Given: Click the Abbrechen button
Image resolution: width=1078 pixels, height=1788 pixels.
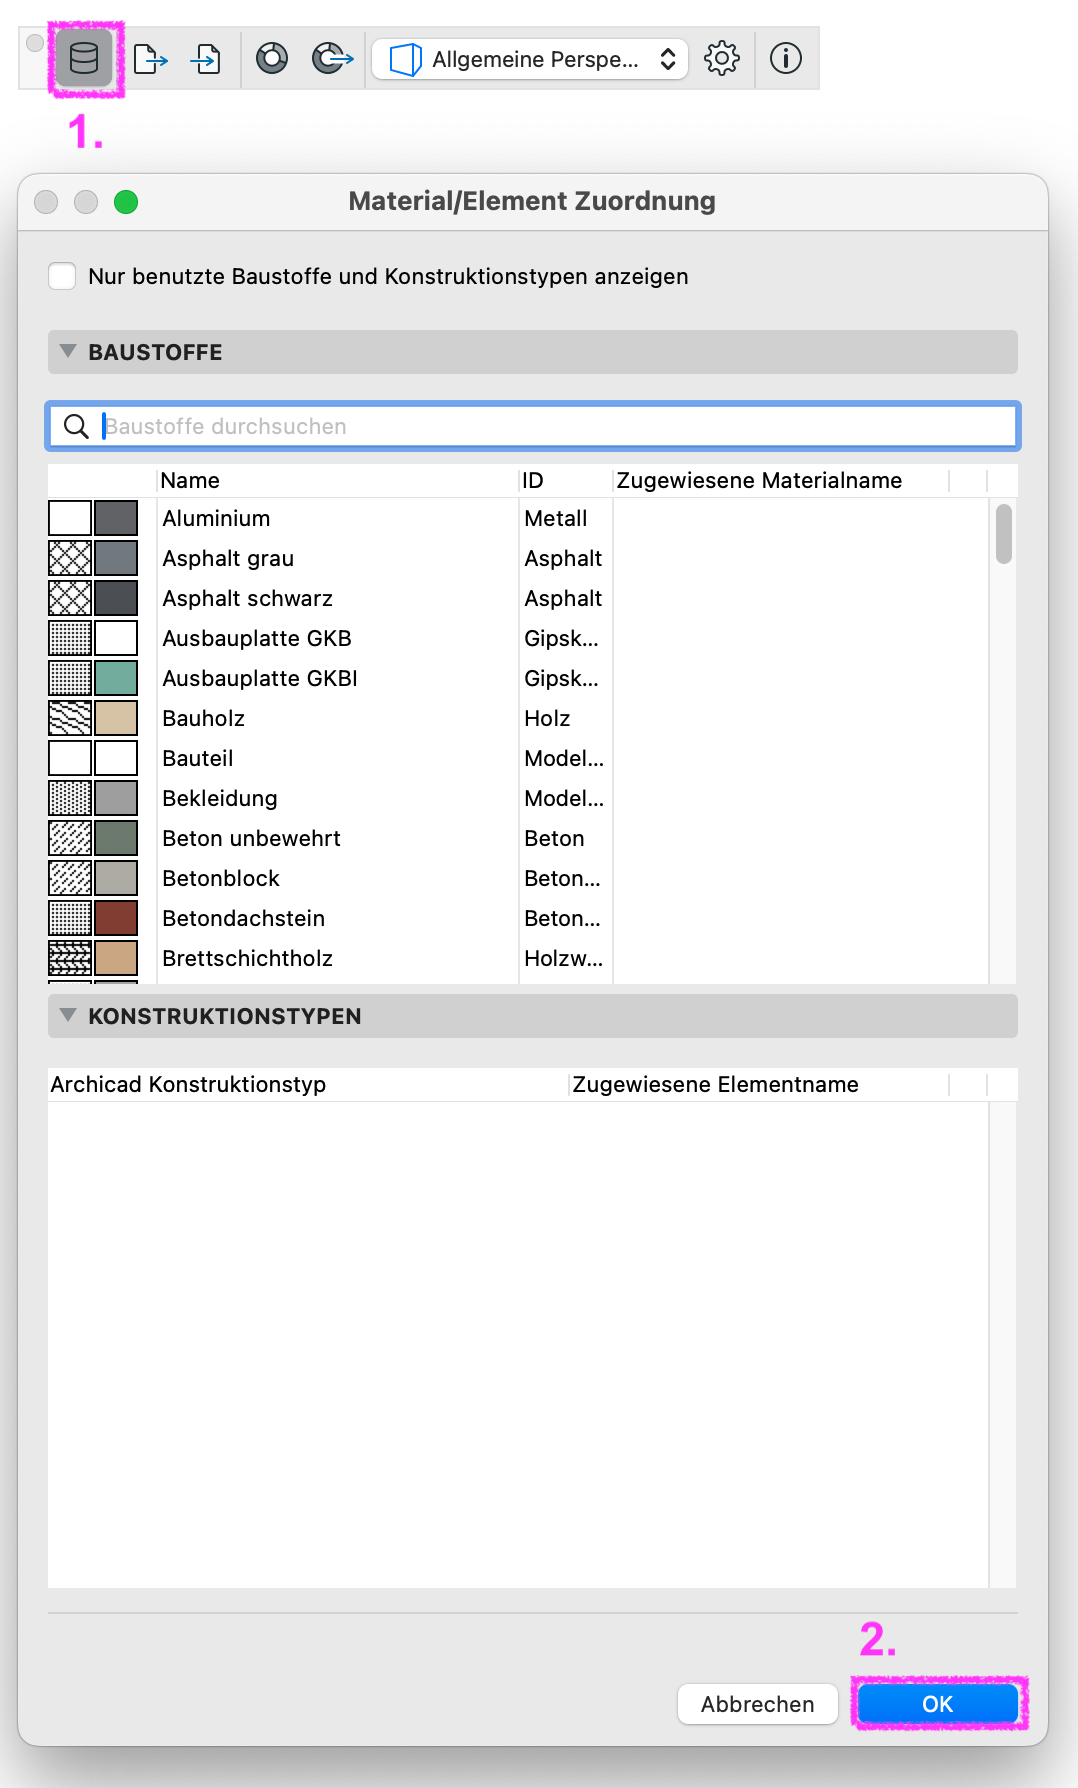Looking at the screenshot, I should pos(758,1705).
